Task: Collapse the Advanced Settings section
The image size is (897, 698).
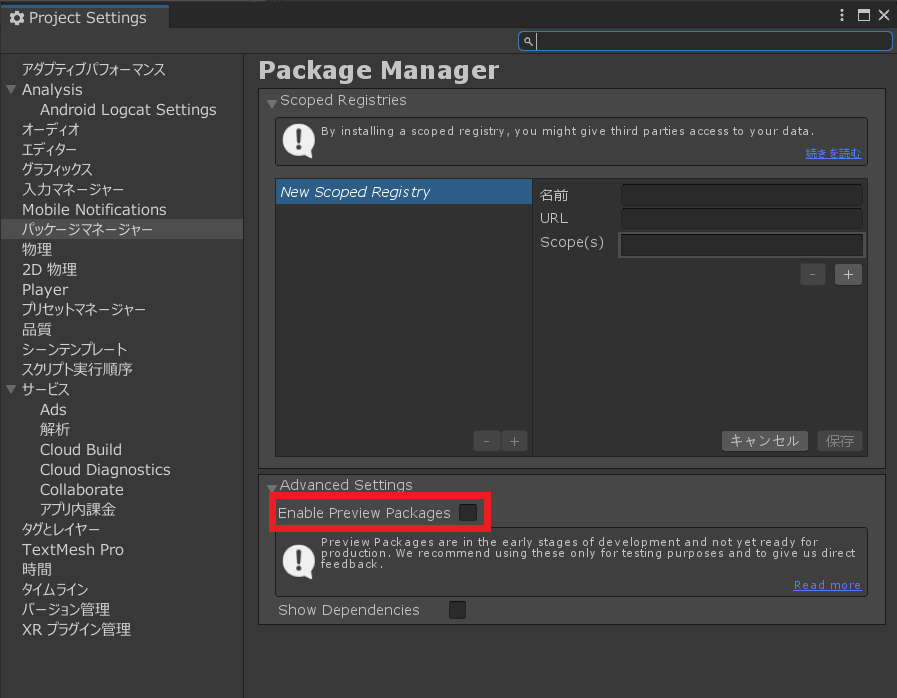Action: 272,487
